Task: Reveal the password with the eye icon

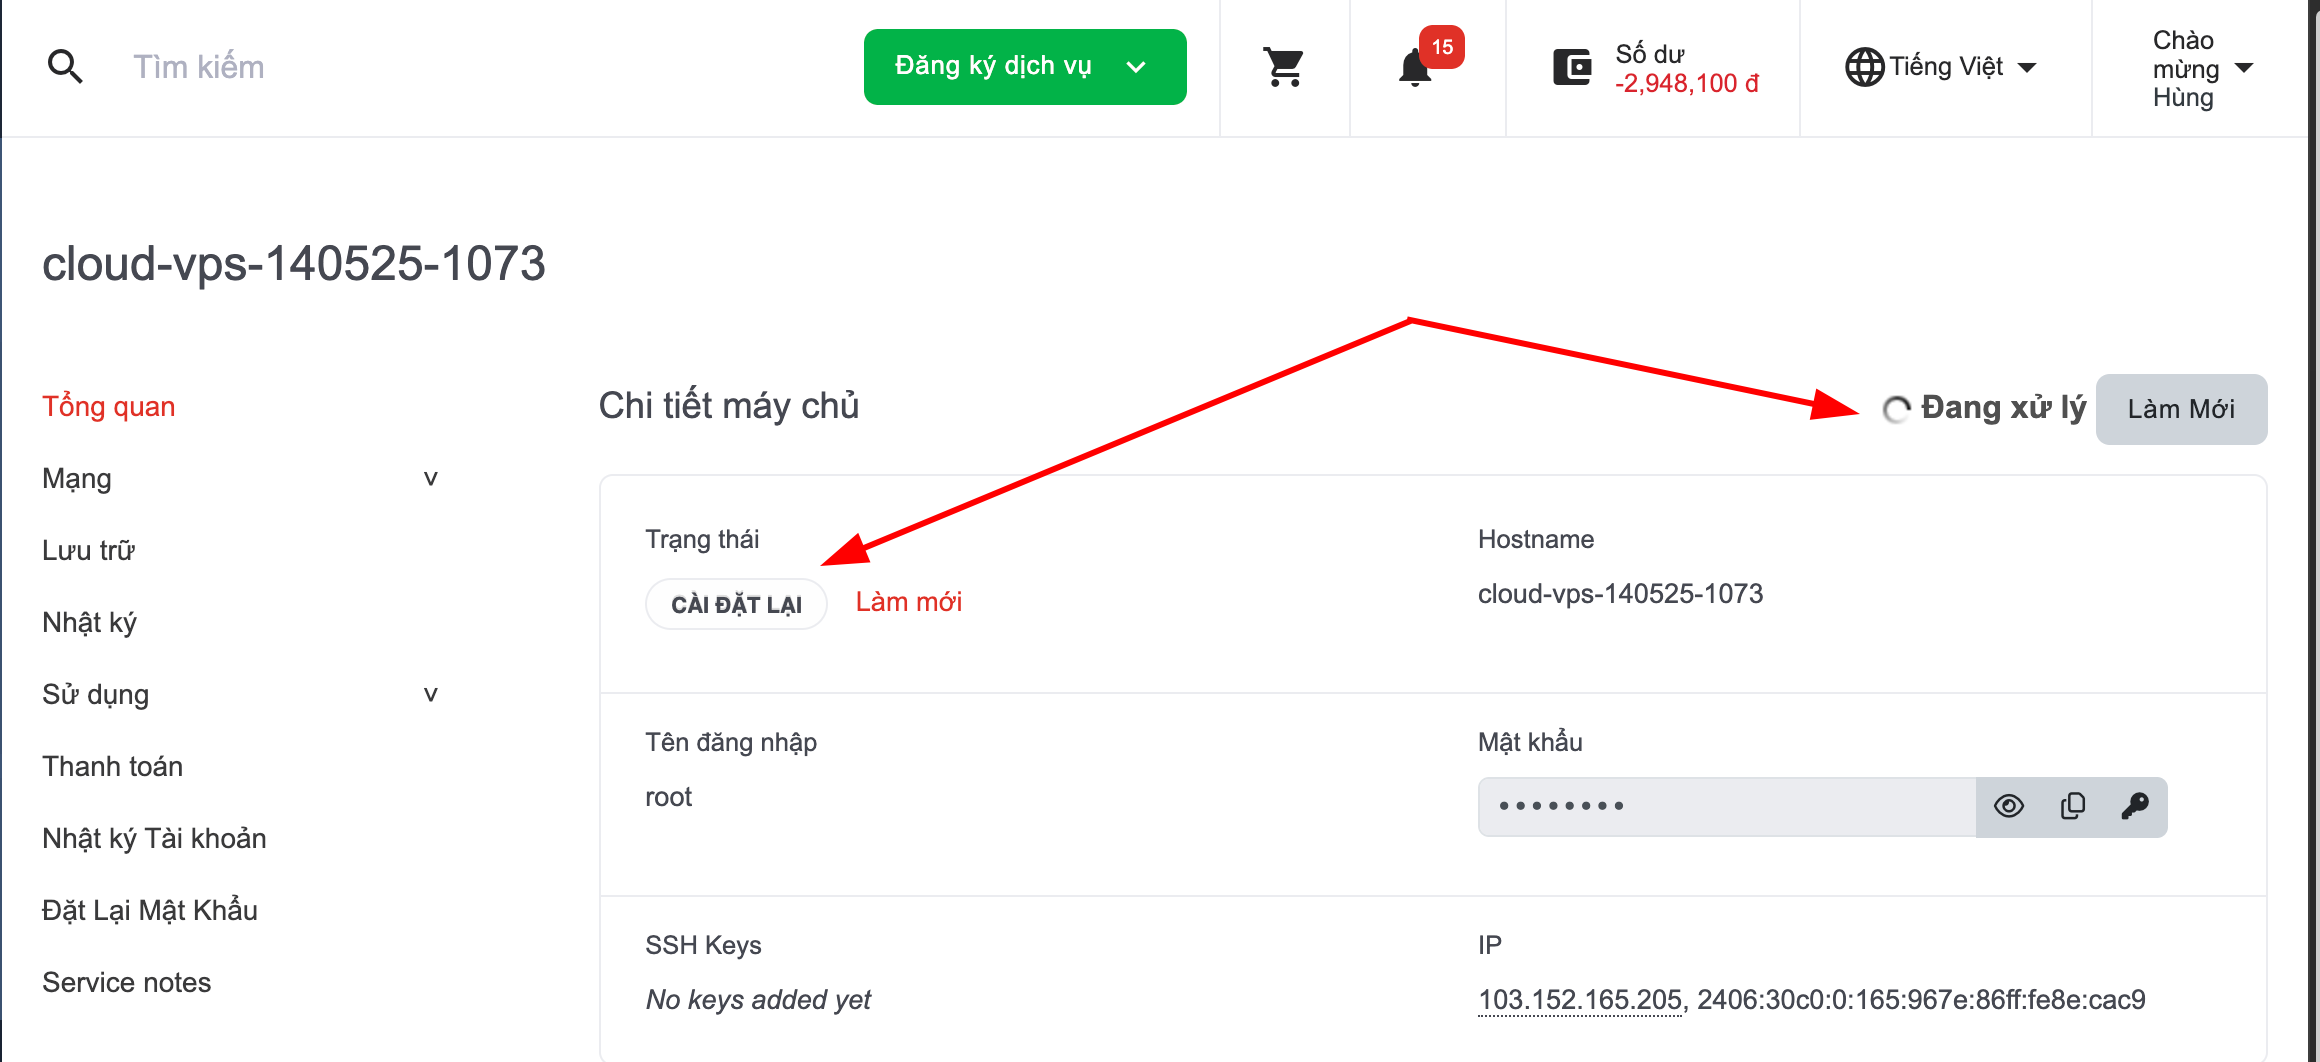Action: pyautogui.click(x=2008, y=806)
